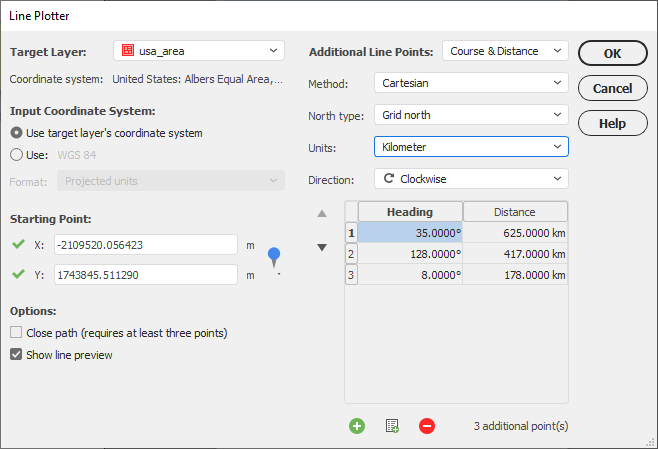Move row down with the down arrow
658x449 pixels.
[322, 247]
